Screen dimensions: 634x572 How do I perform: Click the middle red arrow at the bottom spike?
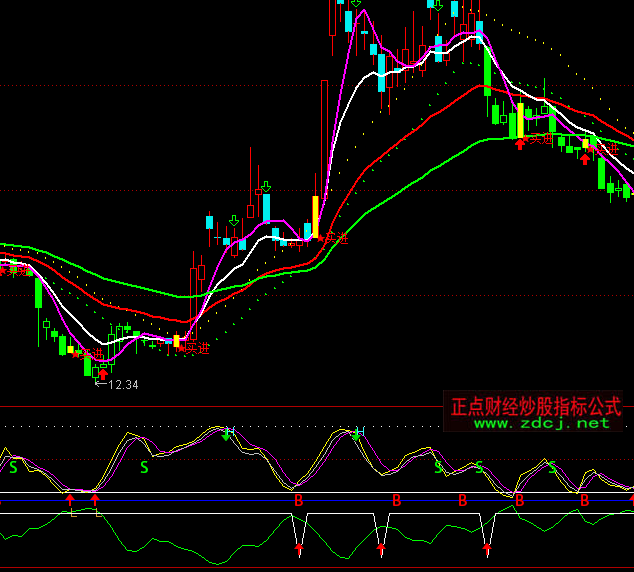point(381,547)
